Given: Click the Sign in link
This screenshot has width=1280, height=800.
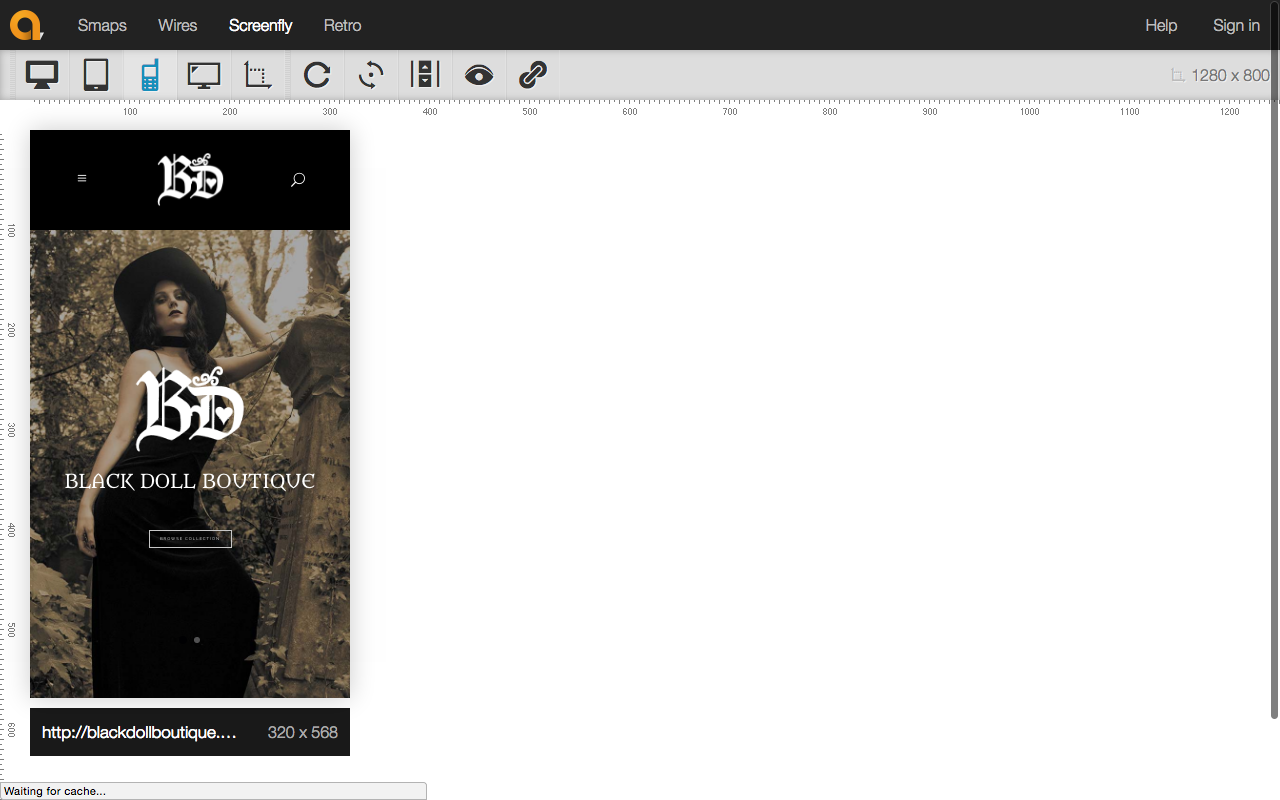Looking at the screenshot, I should point(1236,25).
